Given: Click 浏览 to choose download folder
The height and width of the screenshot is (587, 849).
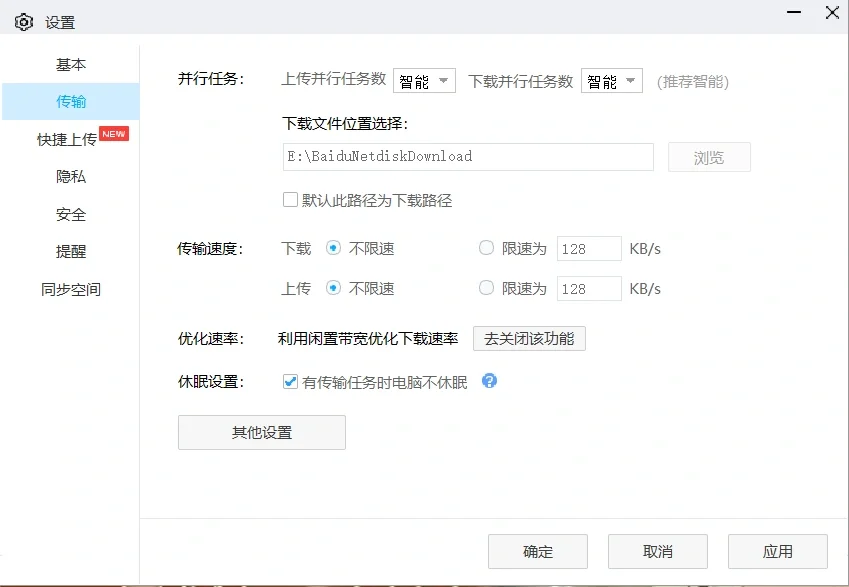Looking at the screenshot, I should [709, 157].
